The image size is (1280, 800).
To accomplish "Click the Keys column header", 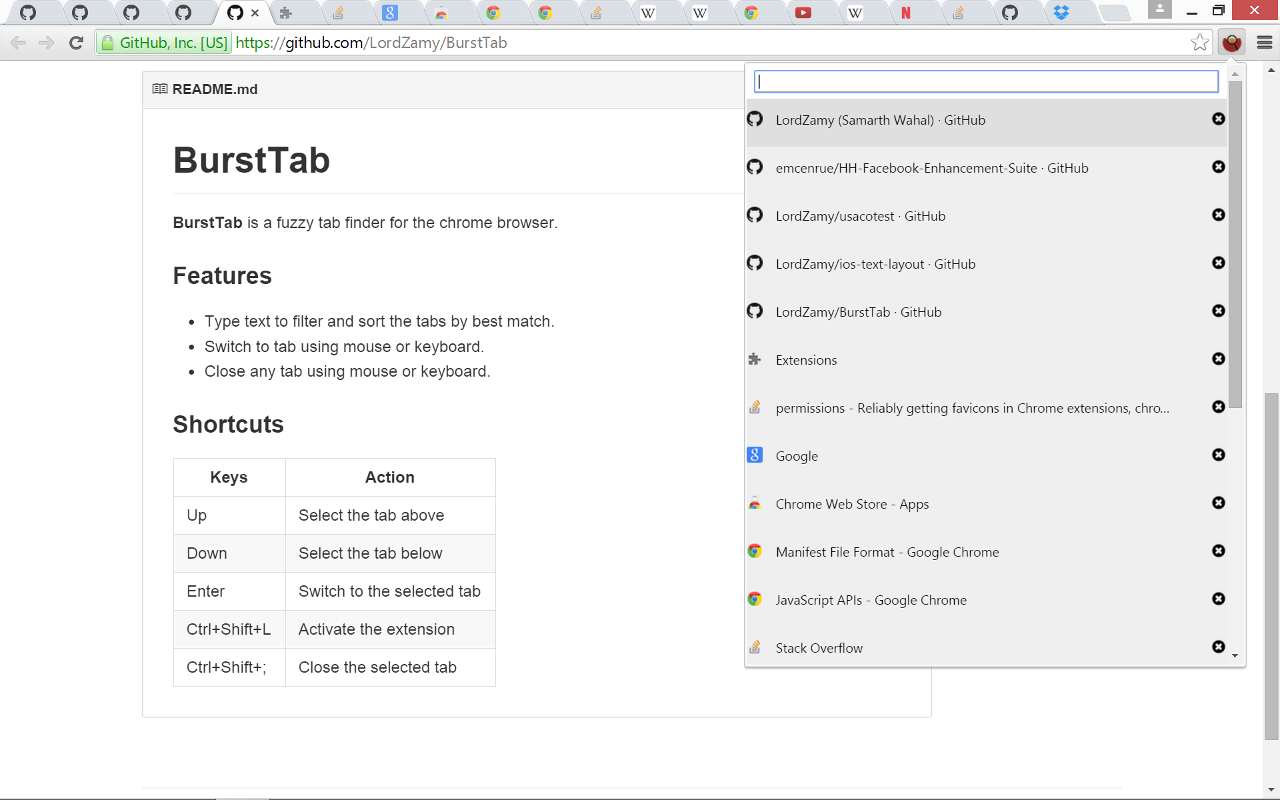I will coord(230,477).
